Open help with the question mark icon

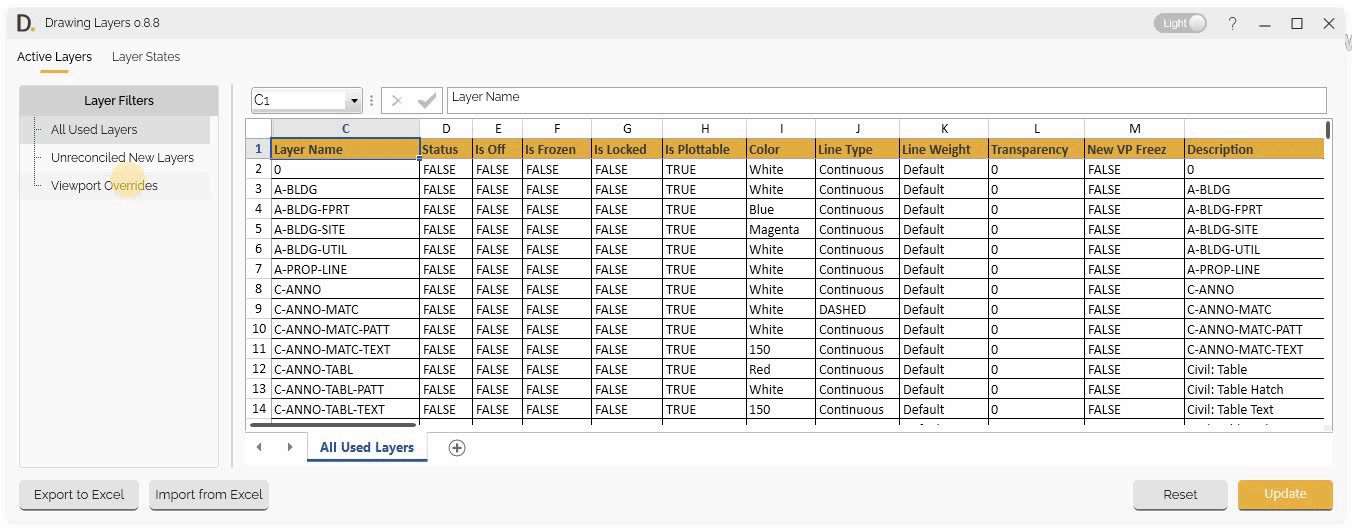pyautogui.click(x=1232, y=23)
